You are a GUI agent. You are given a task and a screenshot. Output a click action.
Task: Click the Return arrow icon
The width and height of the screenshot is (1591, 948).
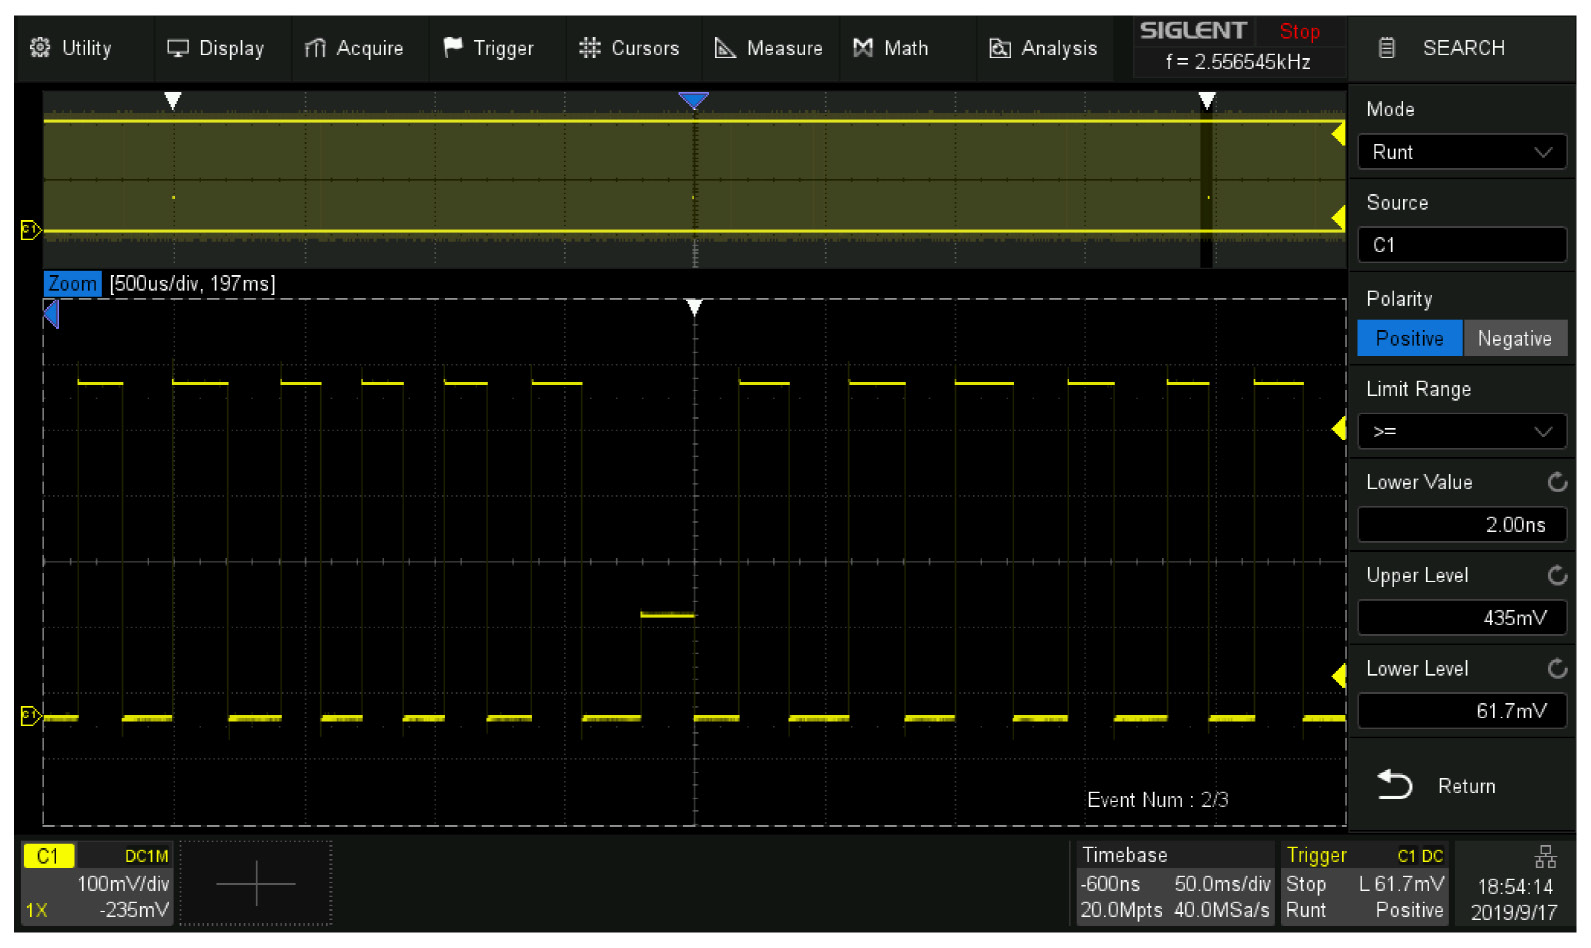click(1395, 785)
